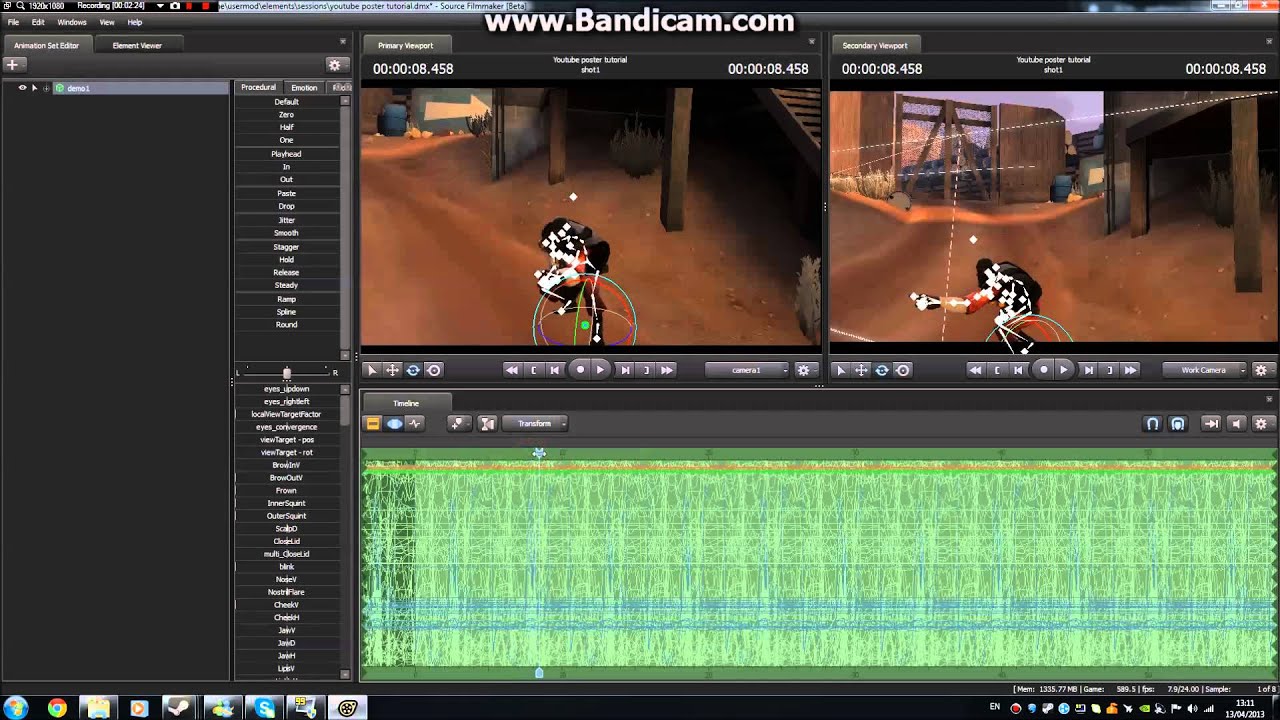Switch to the Animation Set Editor tab
Image resolution: width=1280 pixels, height=720 pixels.
(x=46, y=45)
